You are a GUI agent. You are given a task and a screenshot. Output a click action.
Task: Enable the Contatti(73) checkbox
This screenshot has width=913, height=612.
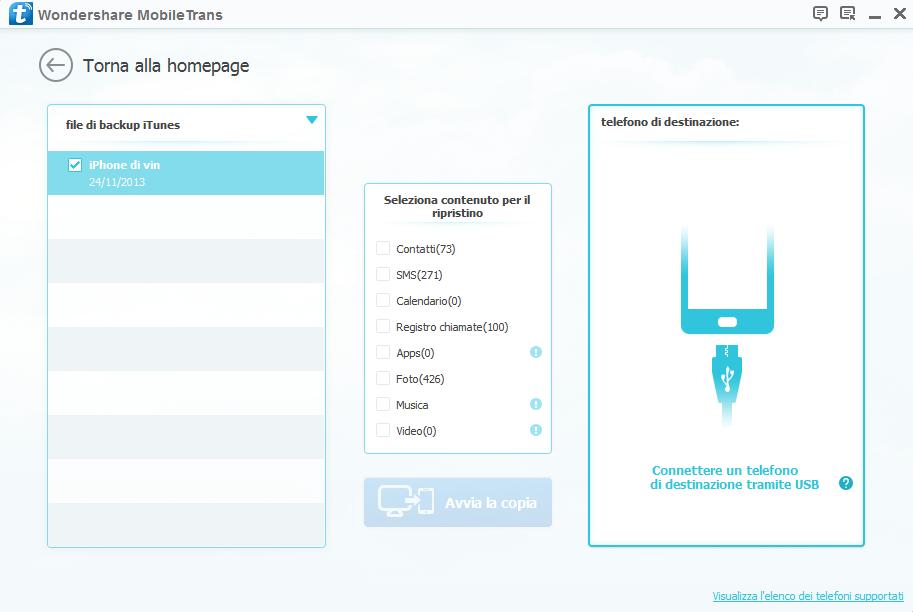tap(383, 248)
